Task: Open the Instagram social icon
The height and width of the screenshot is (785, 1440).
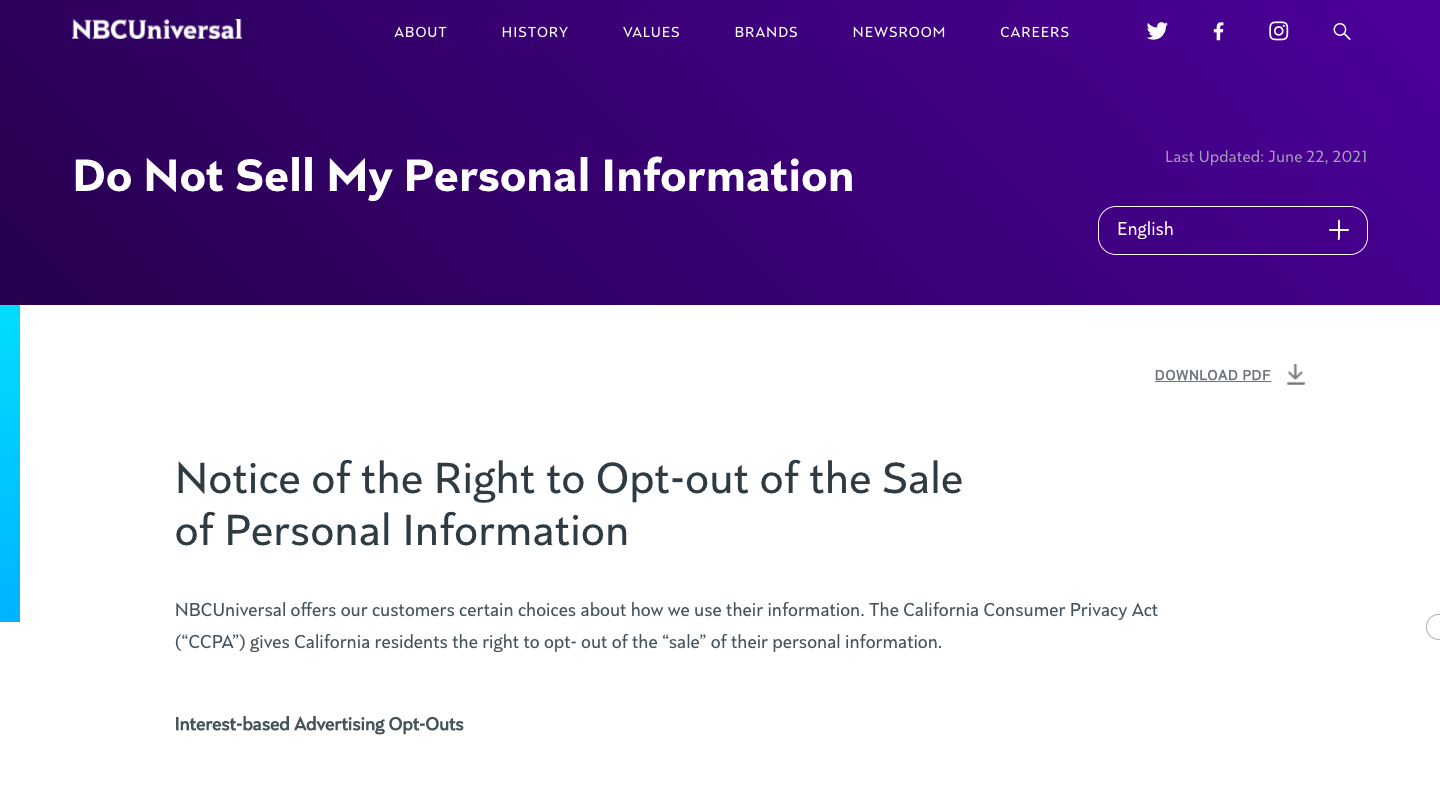Action: click(1278, 31)
